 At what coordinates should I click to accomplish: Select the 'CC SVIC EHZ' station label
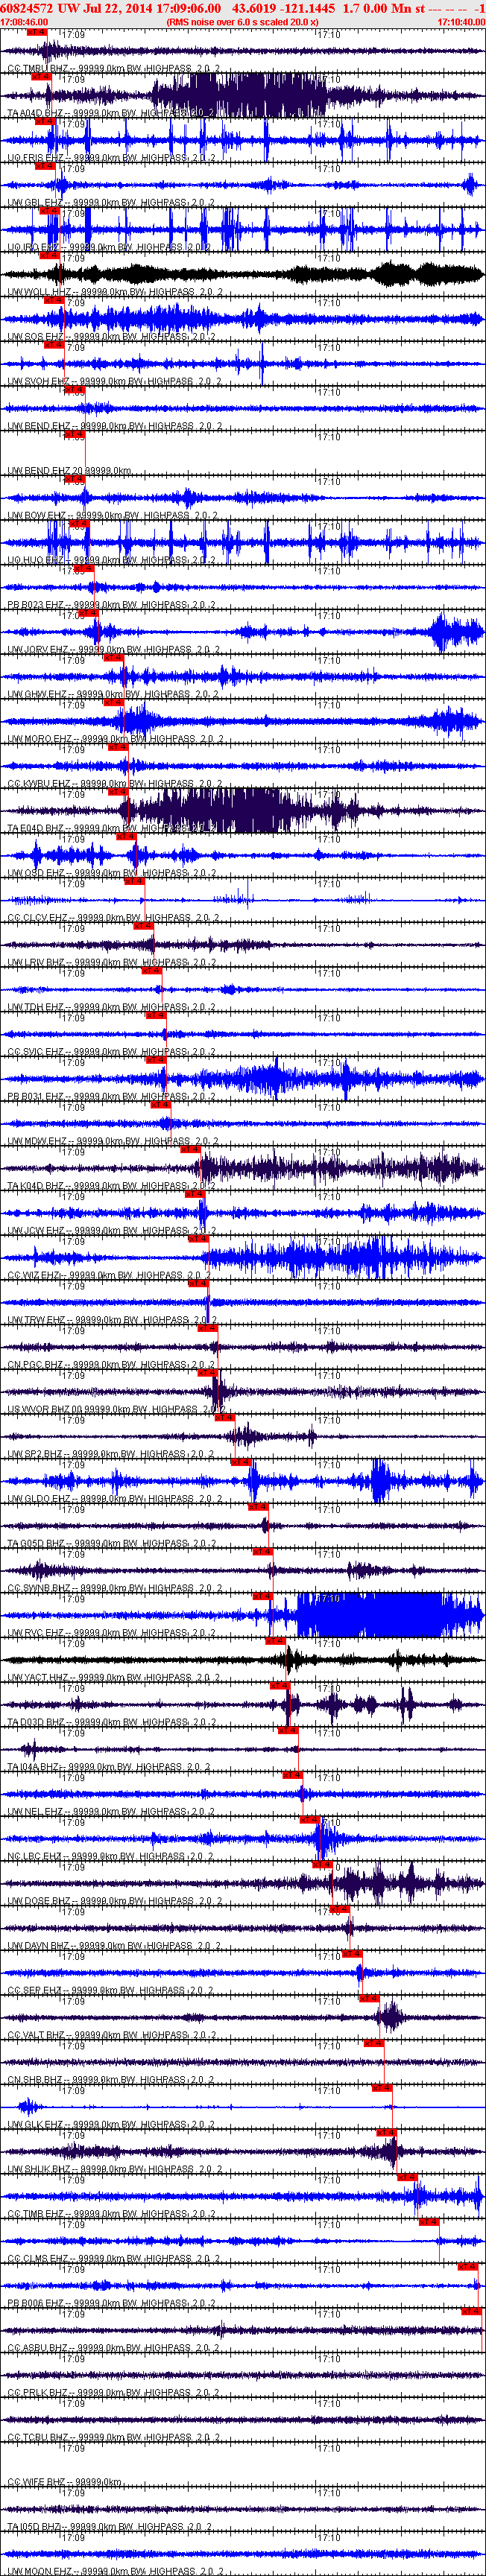36,1052
